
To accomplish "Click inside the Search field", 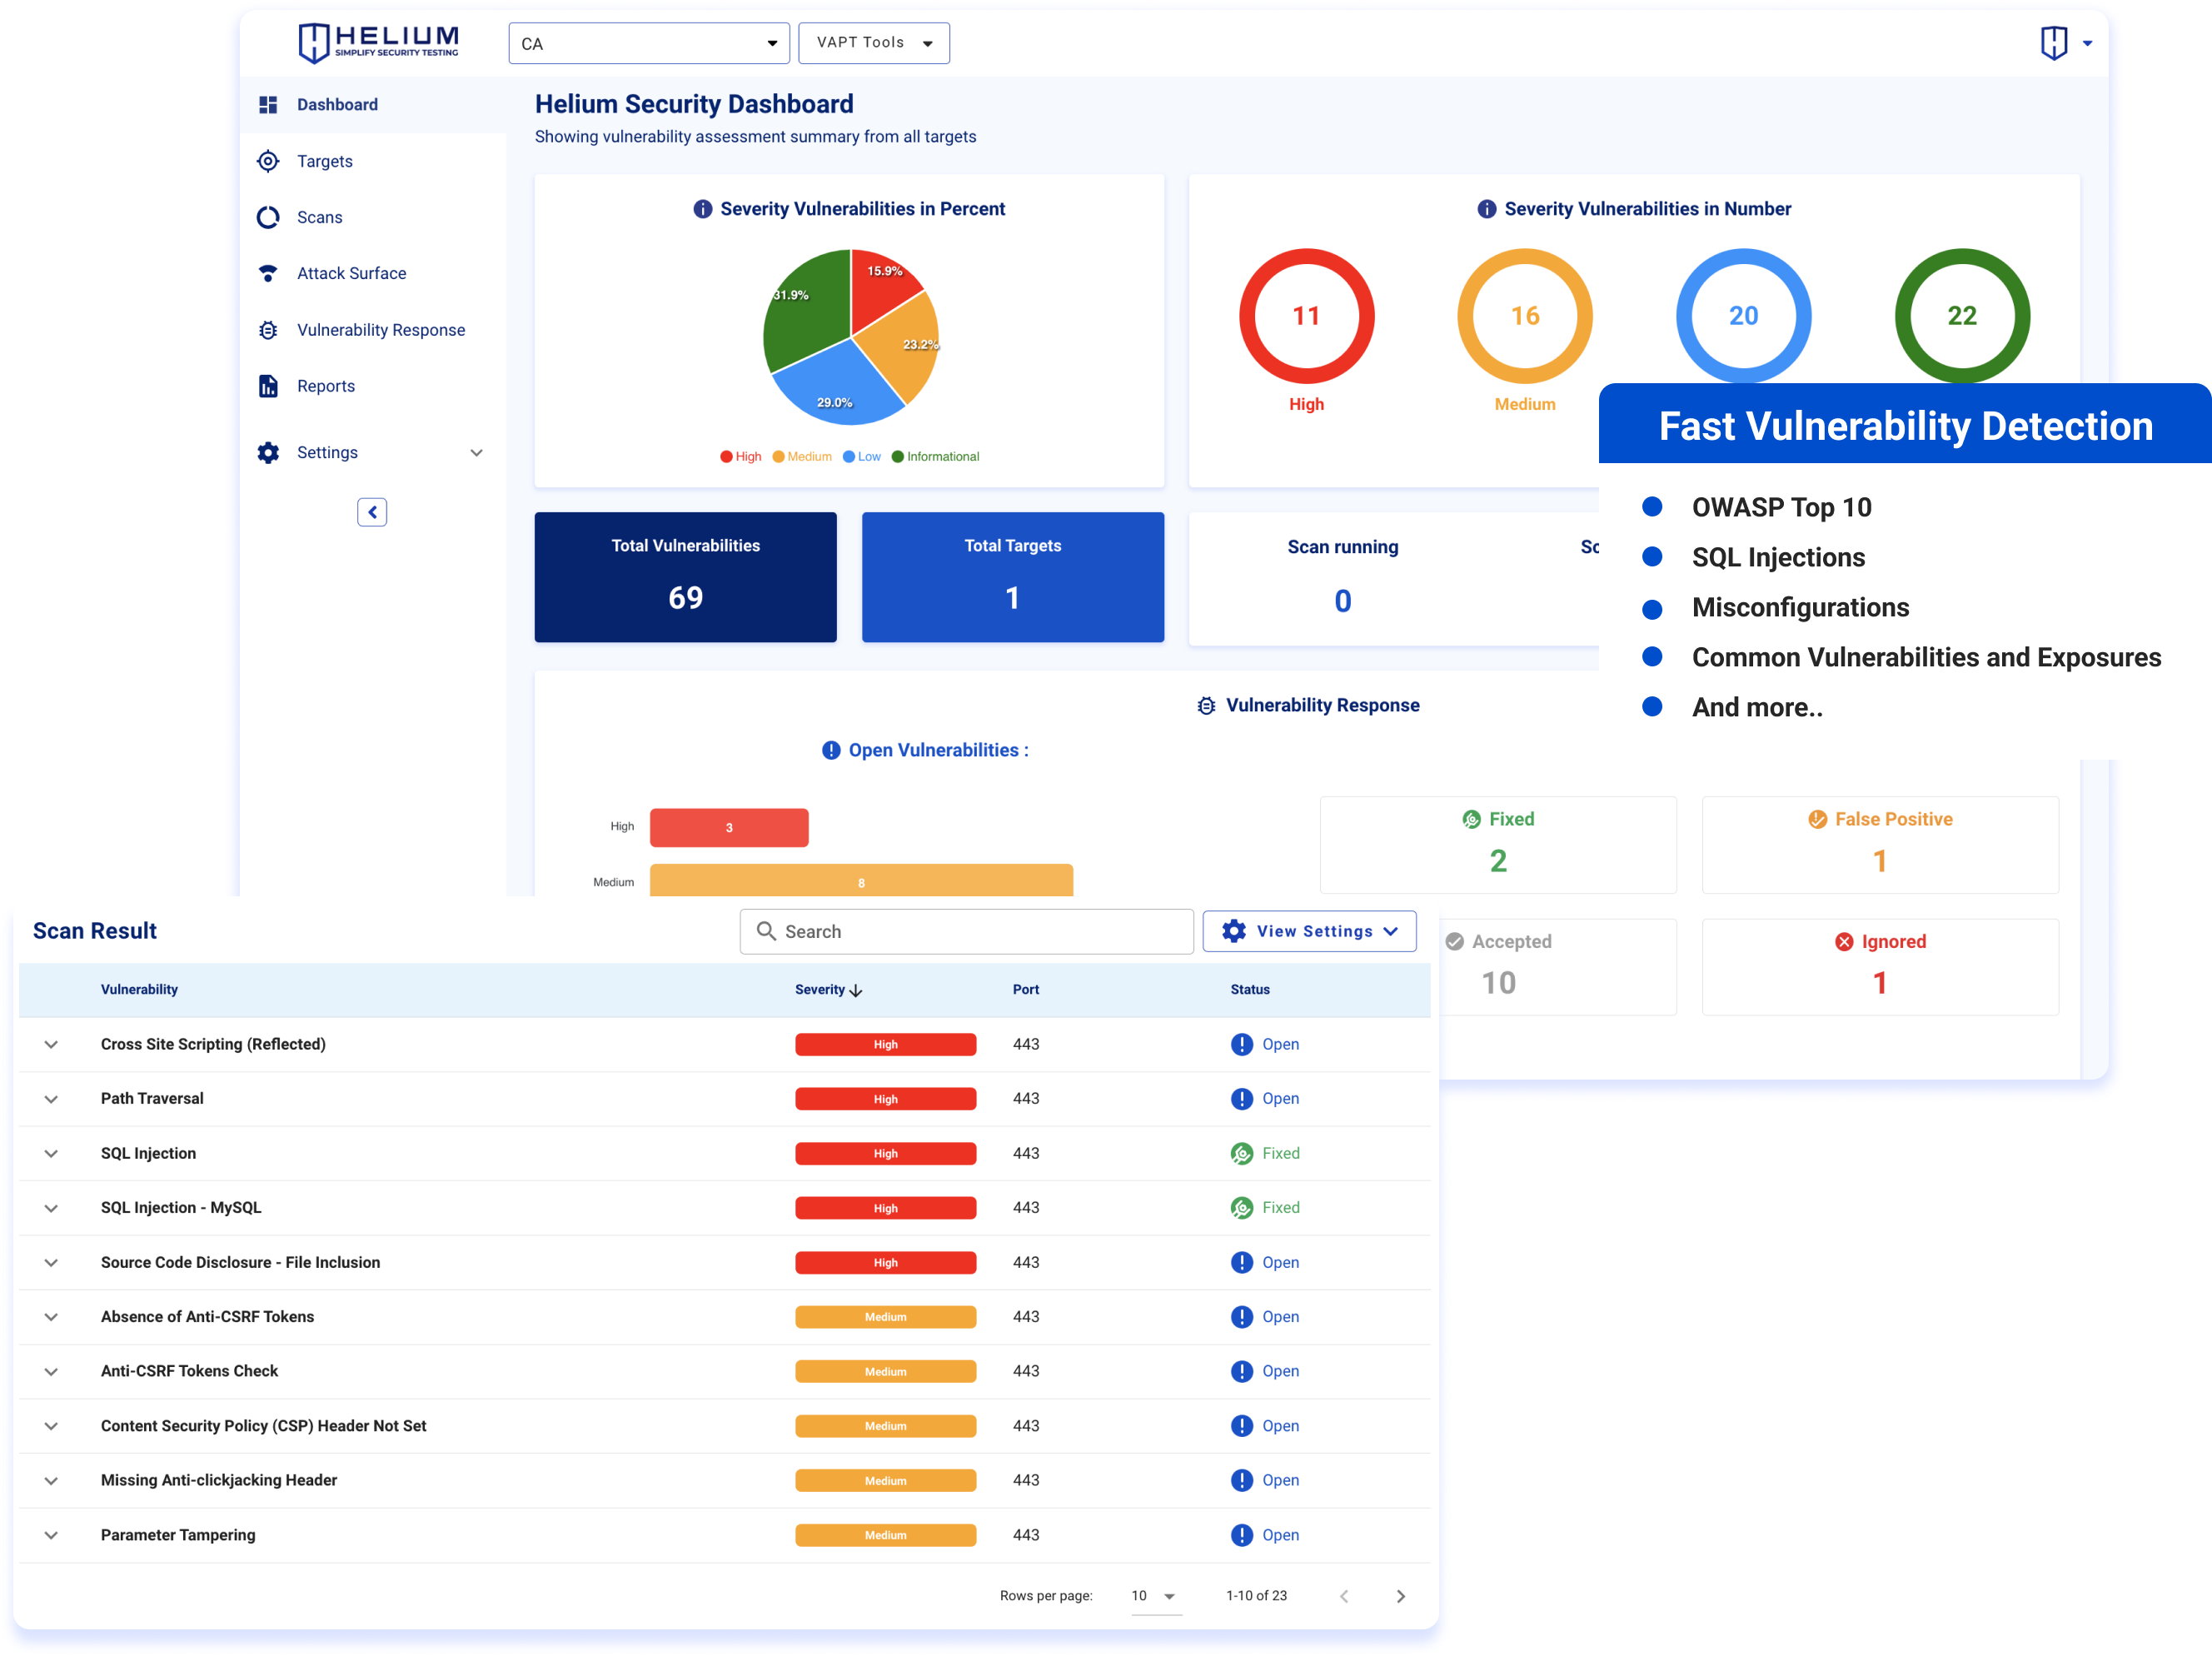I will click(966, 931).
